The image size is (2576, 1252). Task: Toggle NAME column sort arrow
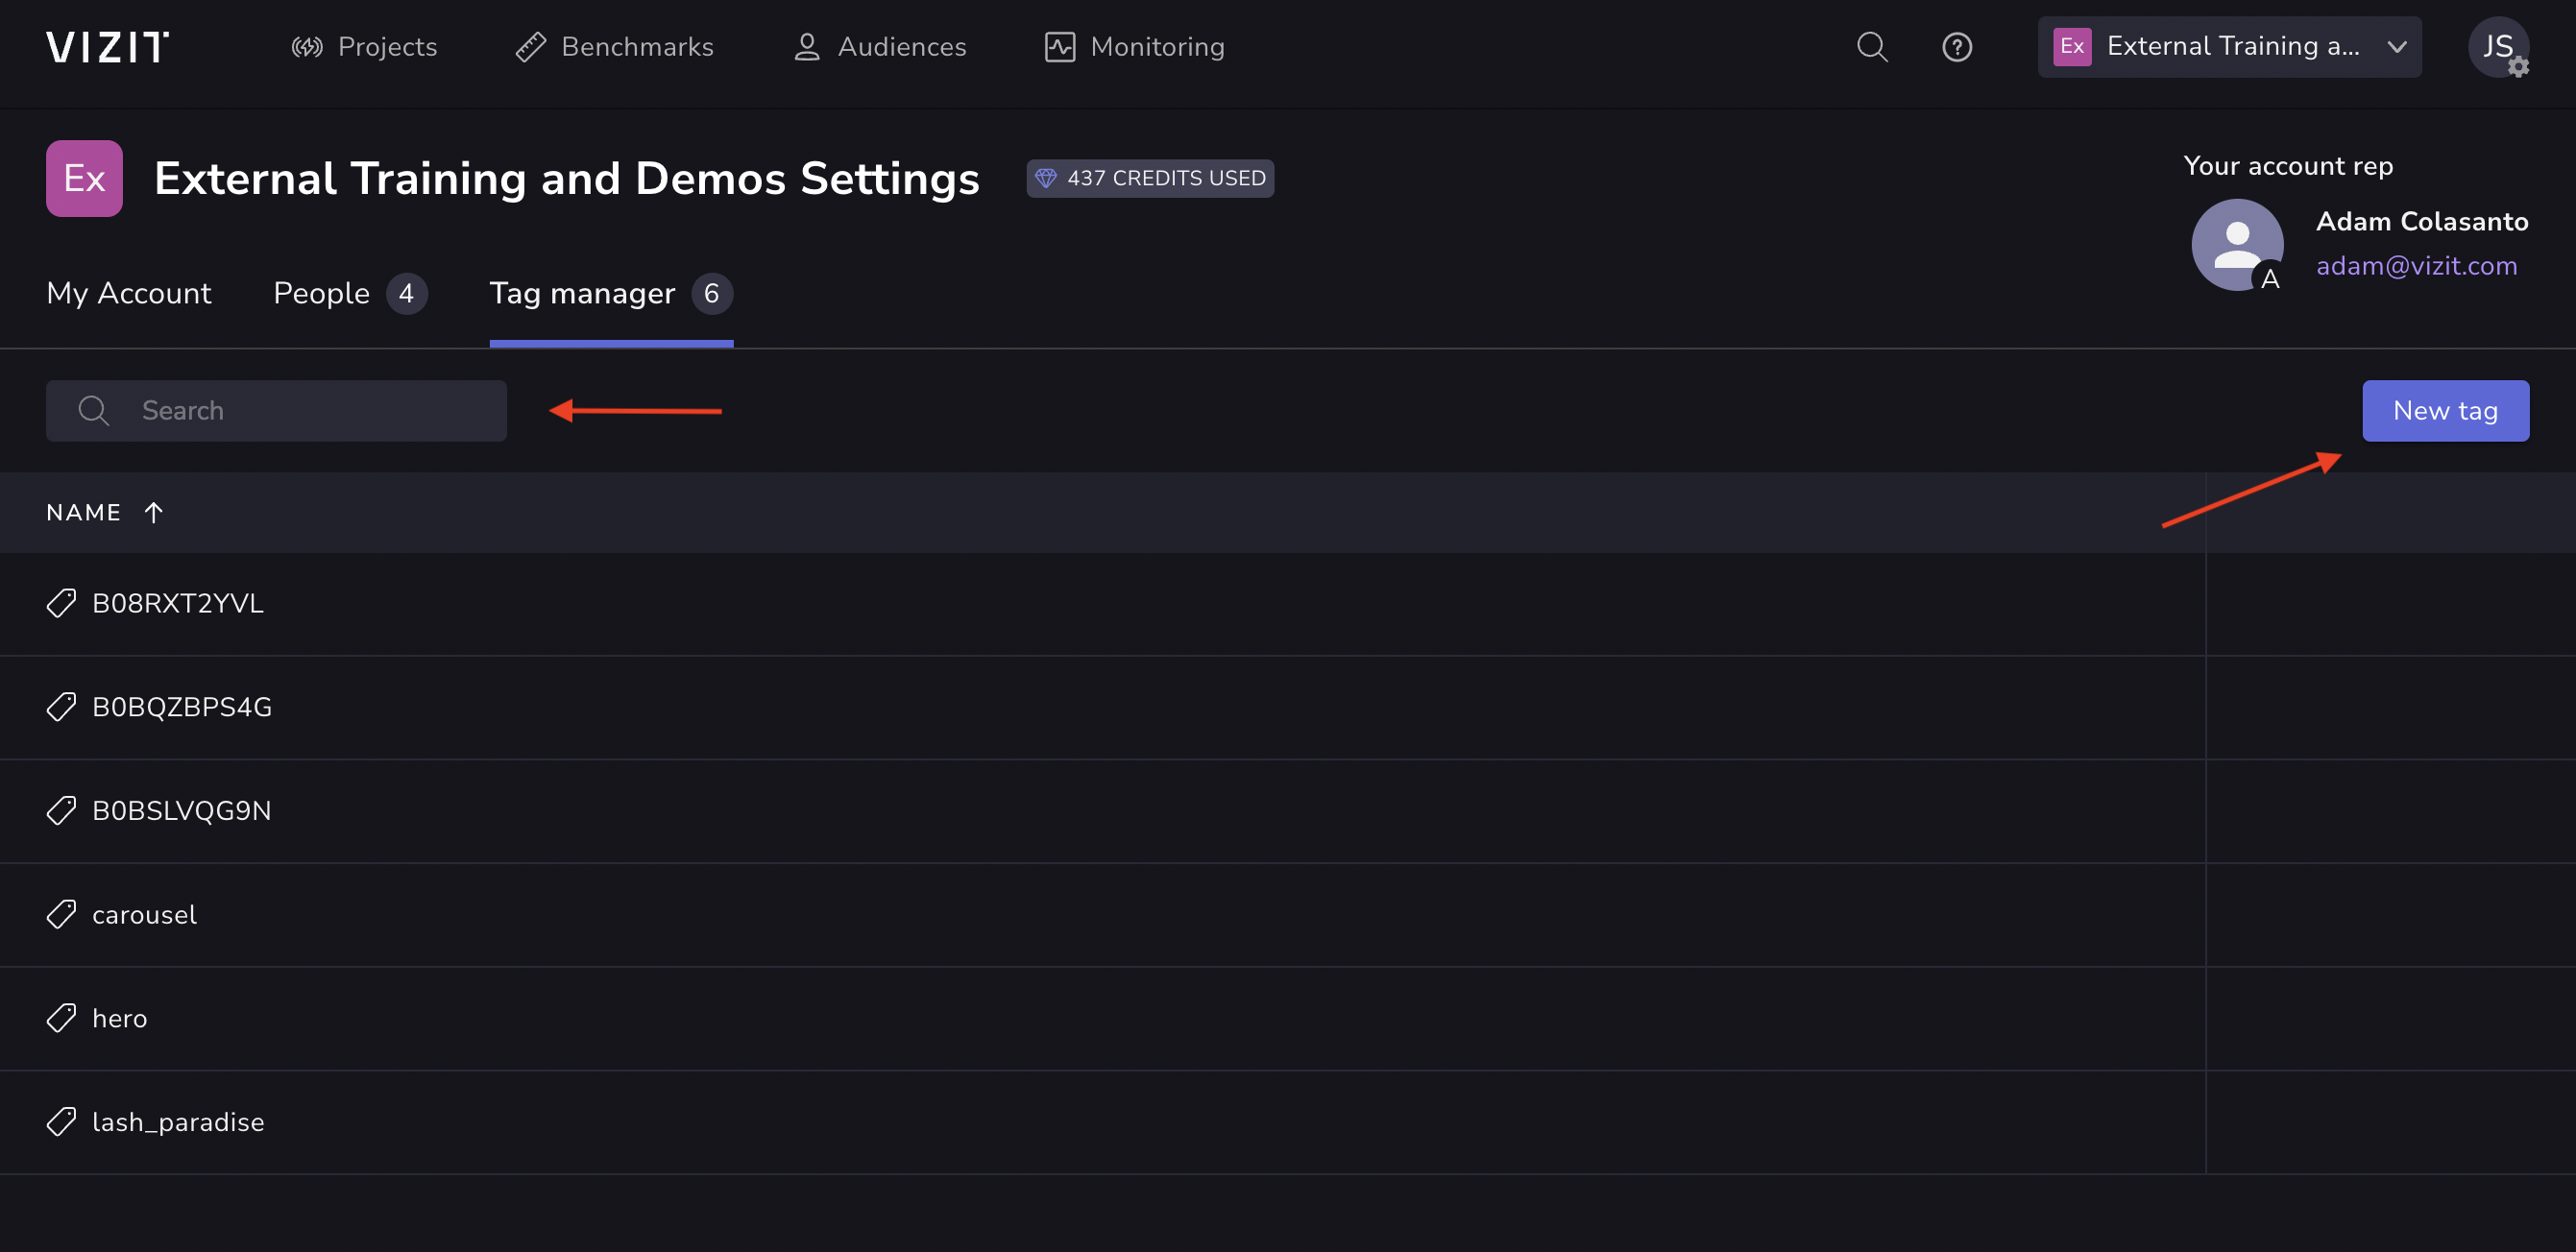[153, 513]
